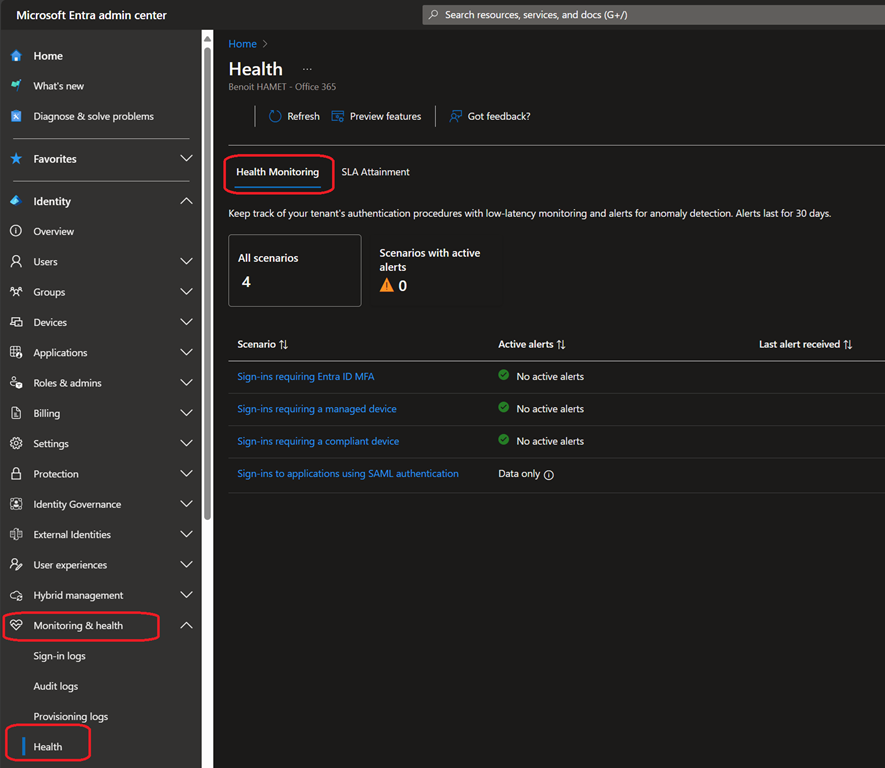Click the Home icon in the sidebar
The height and width of the screenshot is (768, 885).
point(16,56)
